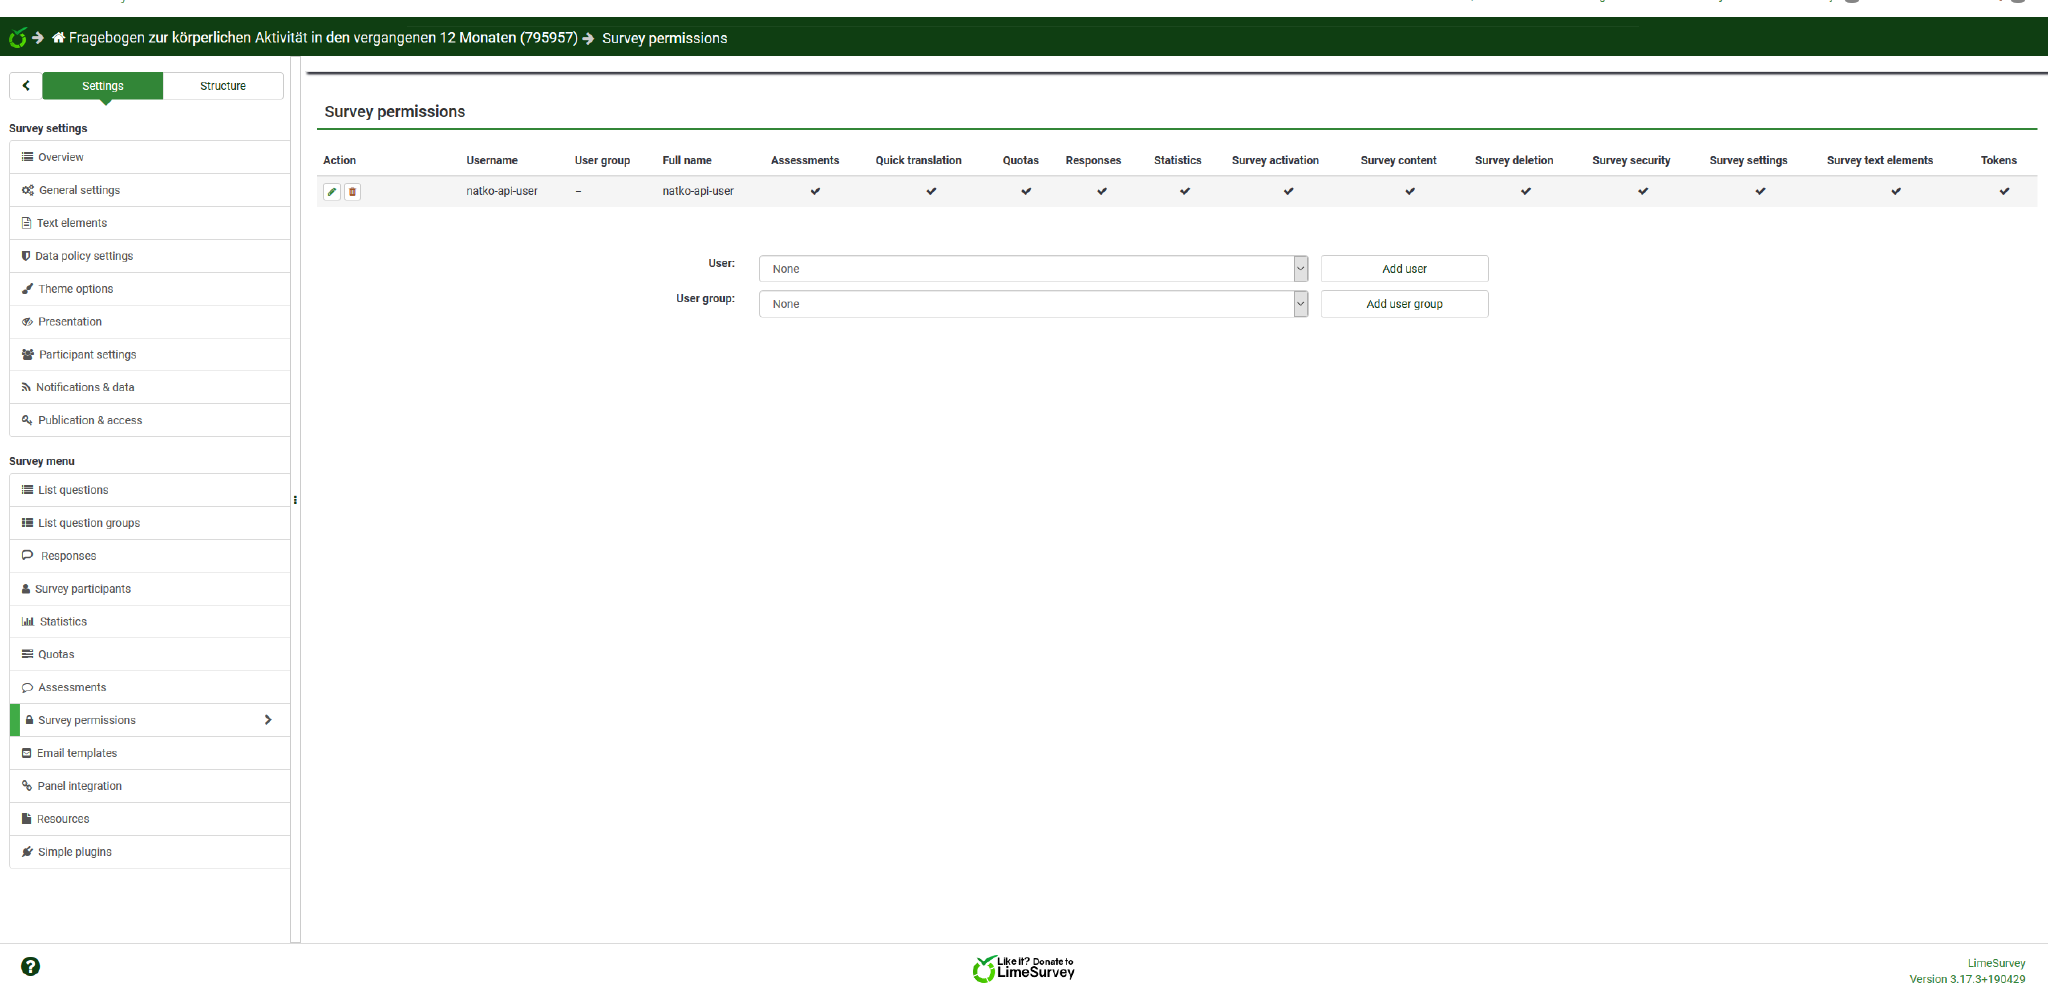The width and height of the screenshot is (2048, 996).
Task: Click the pencil edit permissions icon
Action: 332,192
